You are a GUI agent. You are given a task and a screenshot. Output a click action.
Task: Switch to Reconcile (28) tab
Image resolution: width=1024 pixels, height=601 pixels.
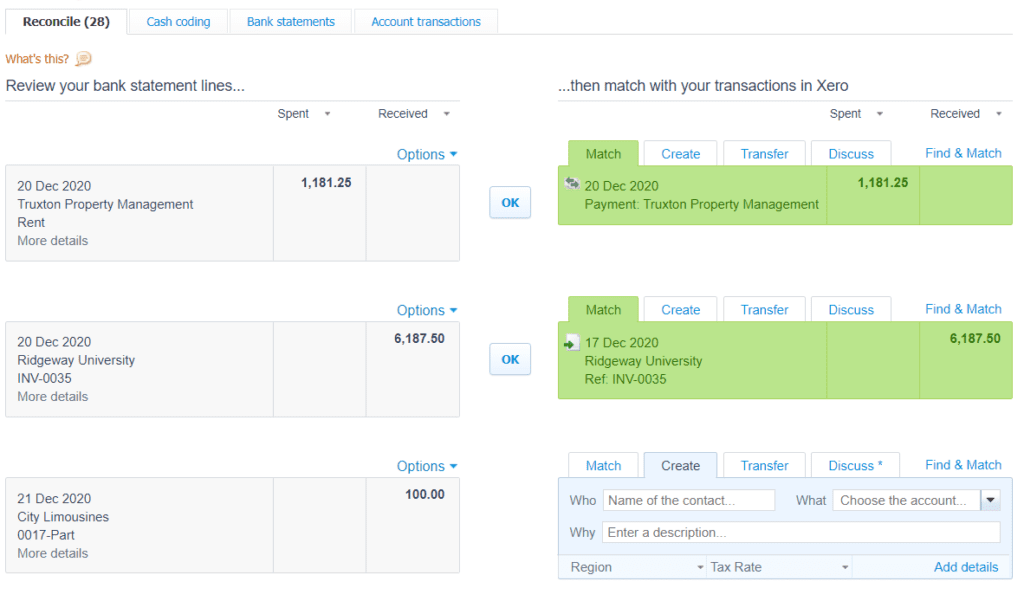[x=66, y=22]
